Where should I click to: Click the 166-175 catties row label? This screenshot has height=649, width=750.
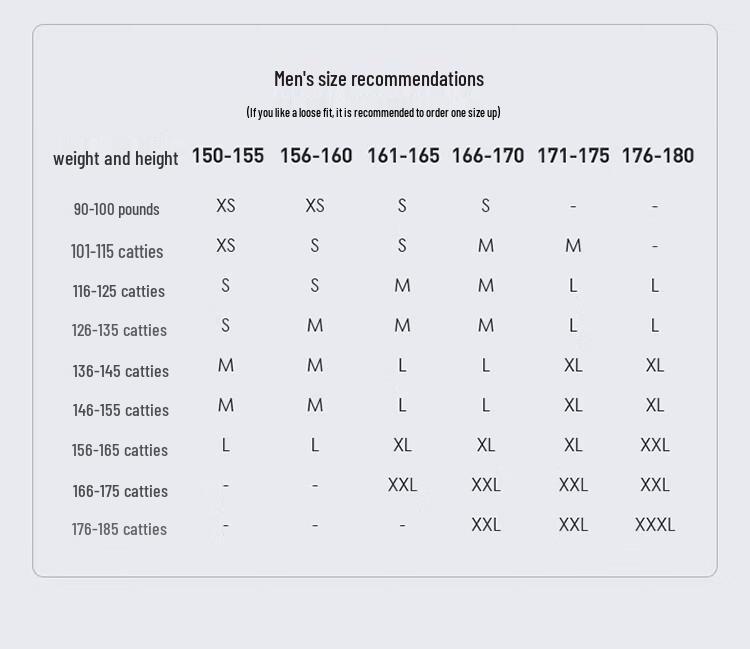(119, 491)
